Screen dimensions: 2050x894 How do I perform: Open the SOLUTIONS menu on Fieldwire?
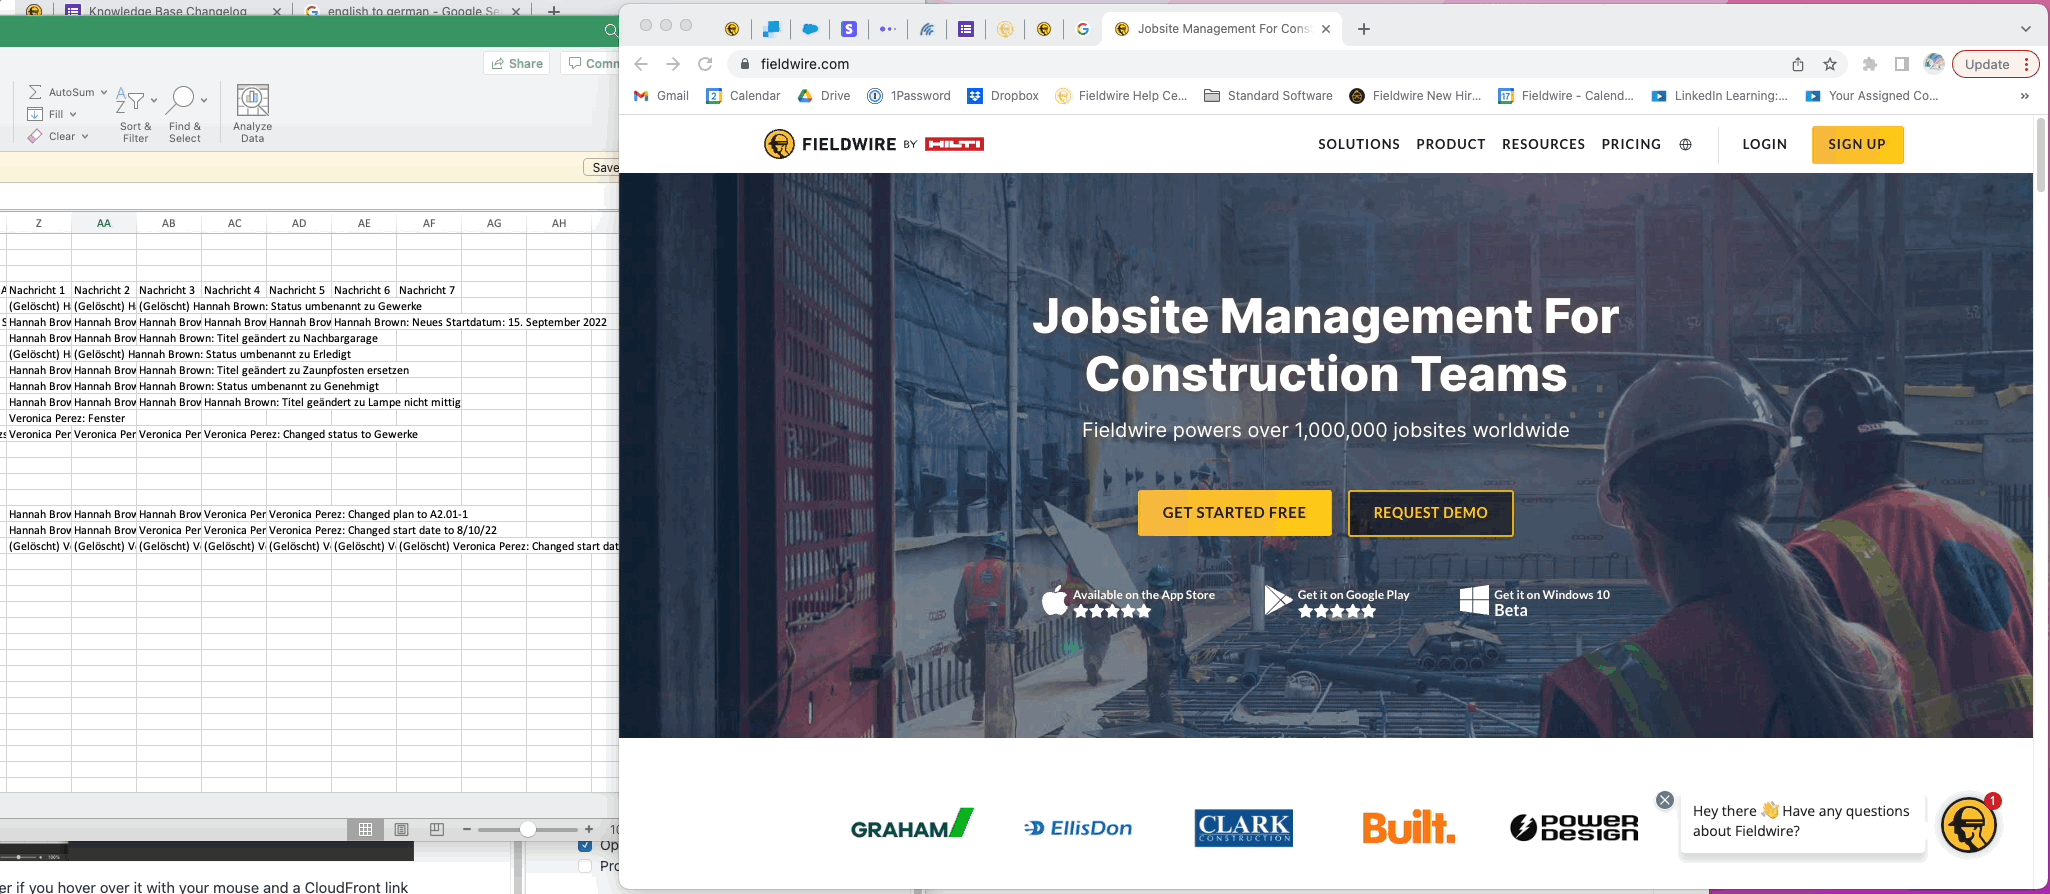click(x=1358, y=144)
